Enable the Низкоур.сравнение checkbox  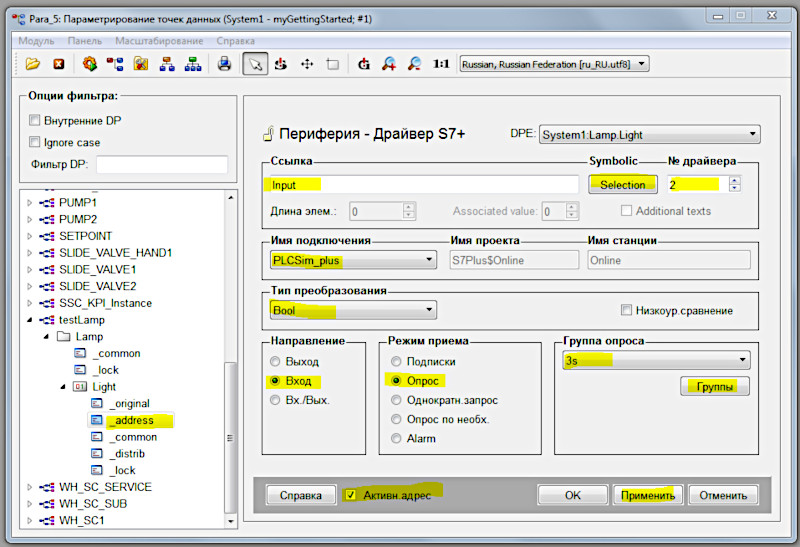[627, 310]
